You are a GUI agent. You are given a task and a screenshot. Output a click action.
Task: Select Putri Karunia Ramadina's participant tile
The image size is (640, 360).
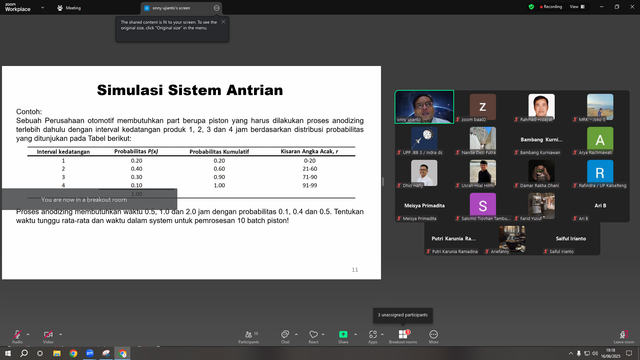coord(453,239)
